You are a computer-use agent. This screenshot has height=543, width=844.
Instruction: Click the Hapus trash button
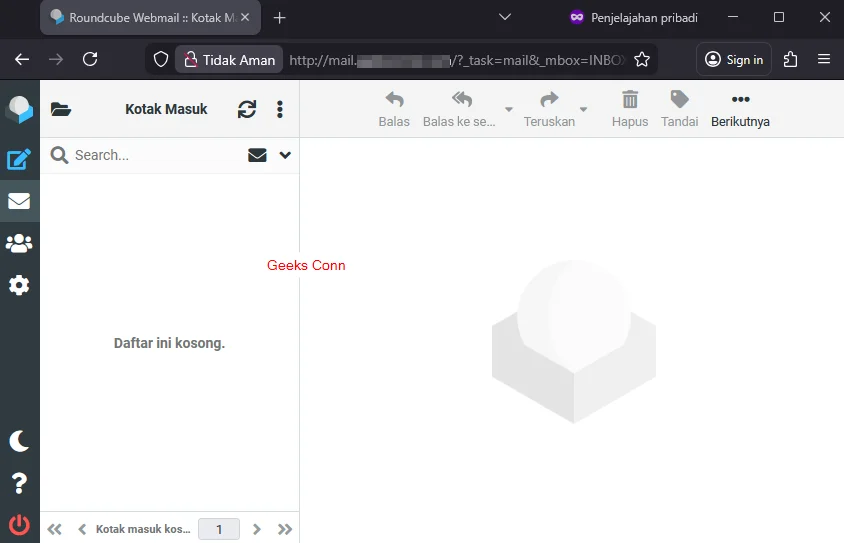click(x=630, y=109)
